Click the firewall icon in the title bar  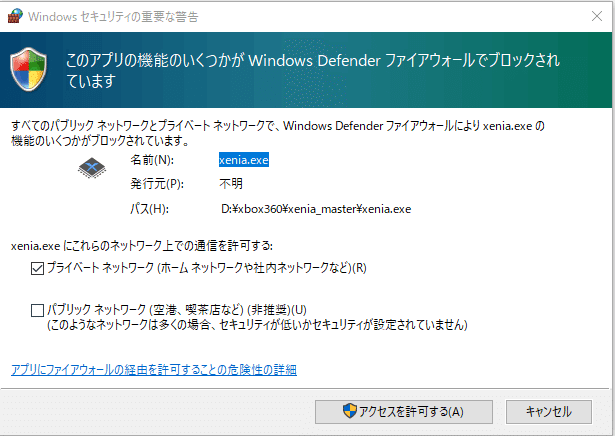tap(15, 16)
